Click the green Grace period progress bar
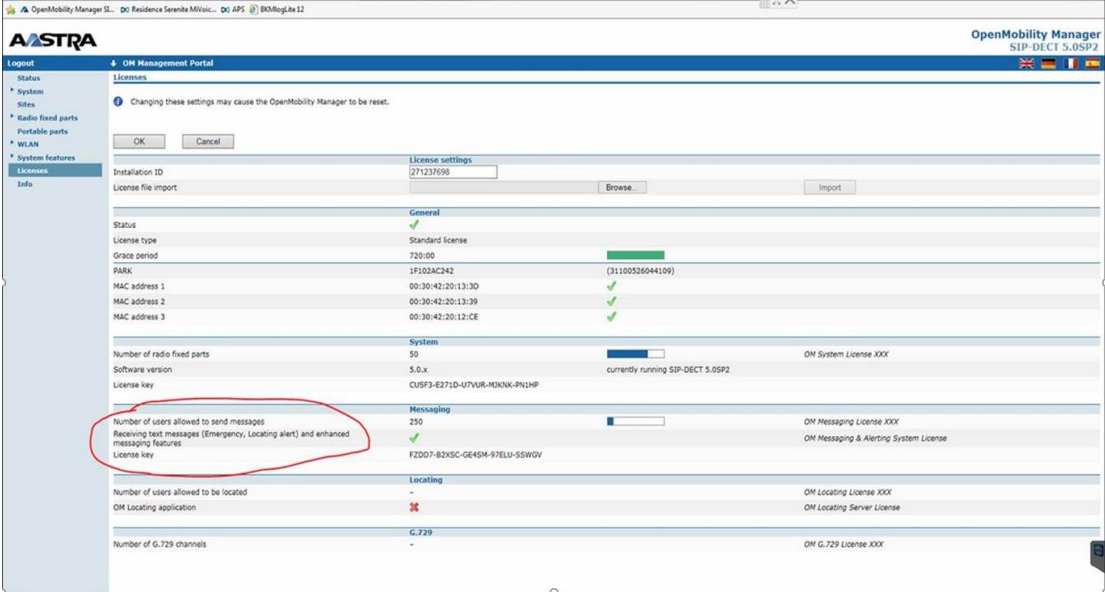 pos(635,255)
